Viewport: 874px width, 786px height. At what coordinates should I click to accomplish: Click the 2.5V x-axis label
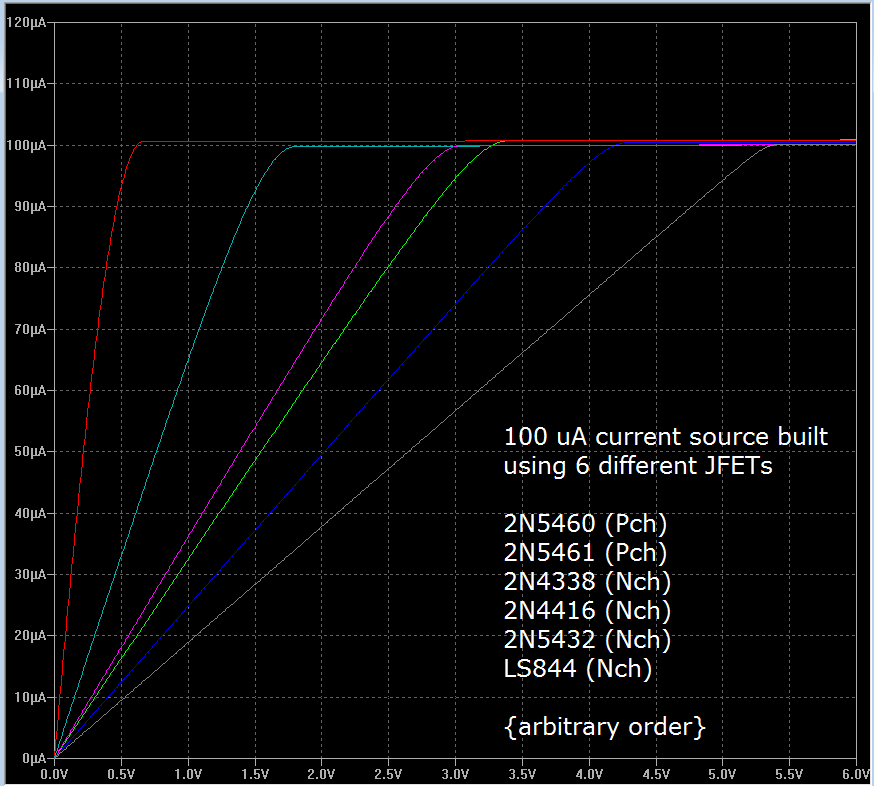tap(389, 774)
